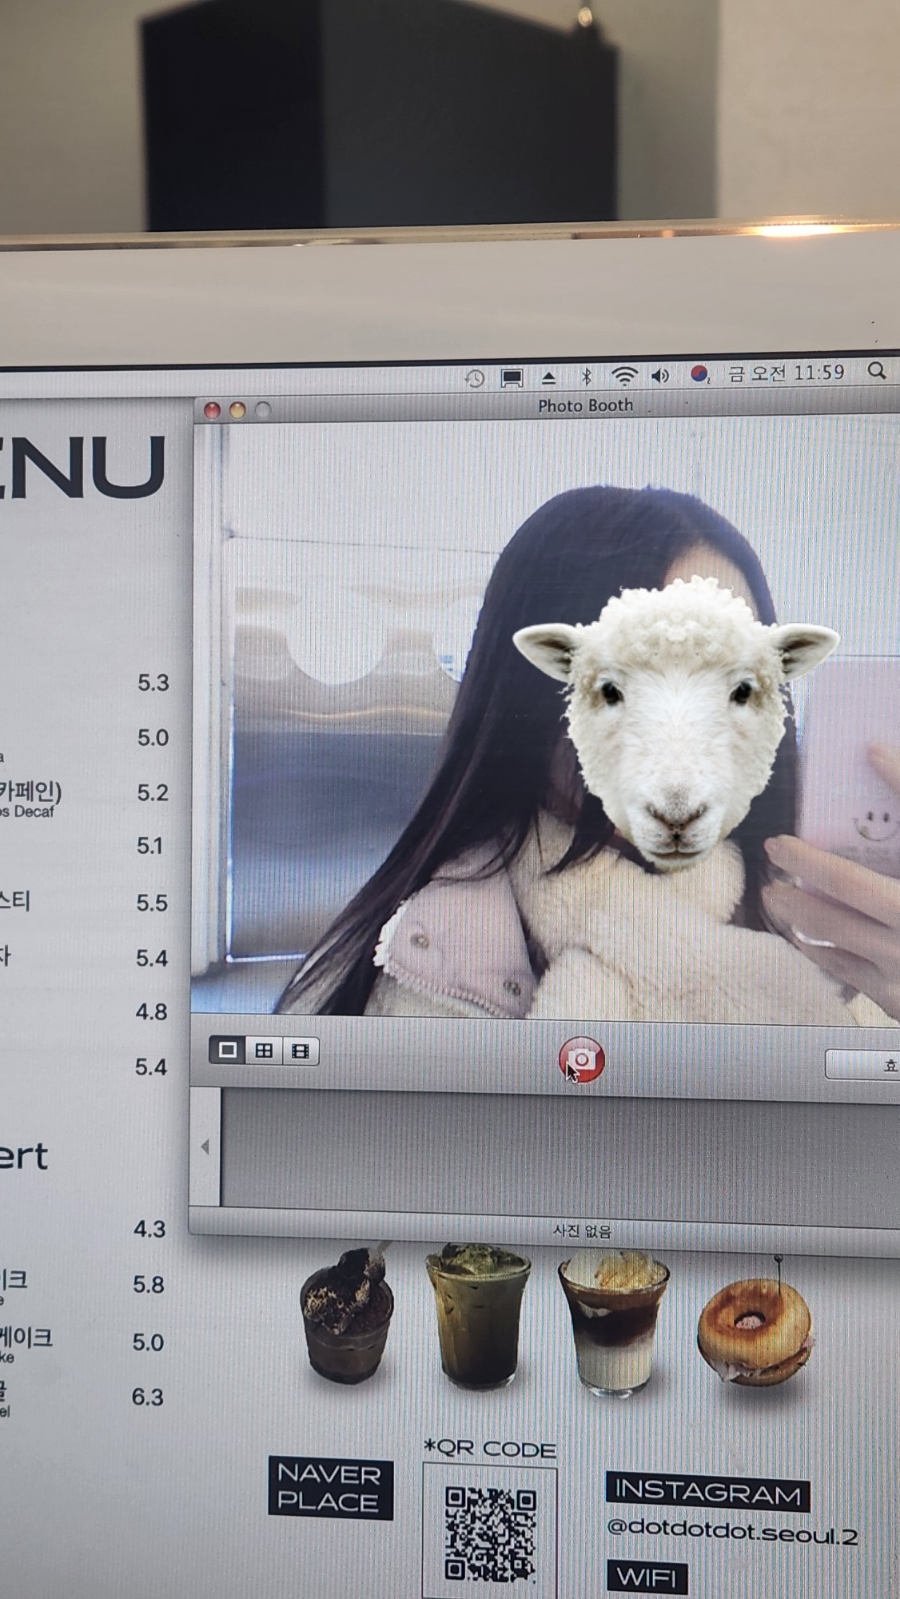Open the Bluetooth status menu

tap(587, 377)
